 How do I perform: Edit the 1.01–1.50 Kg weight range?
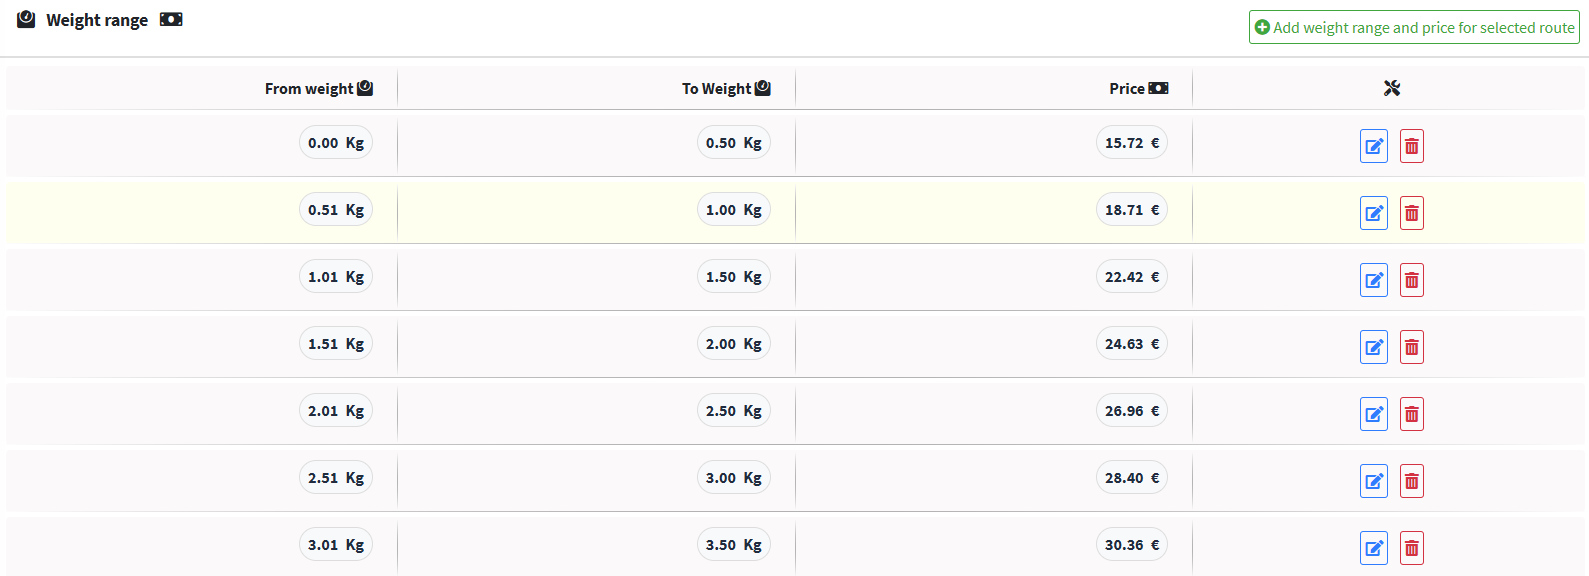click(x=1374, y=280)
